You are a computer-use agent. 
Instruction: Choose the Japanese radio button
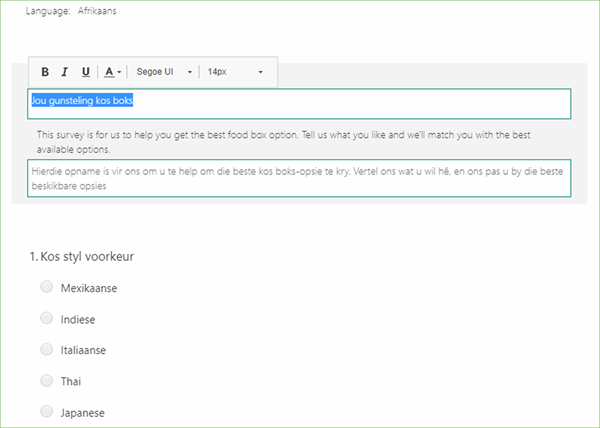(47, 411)
